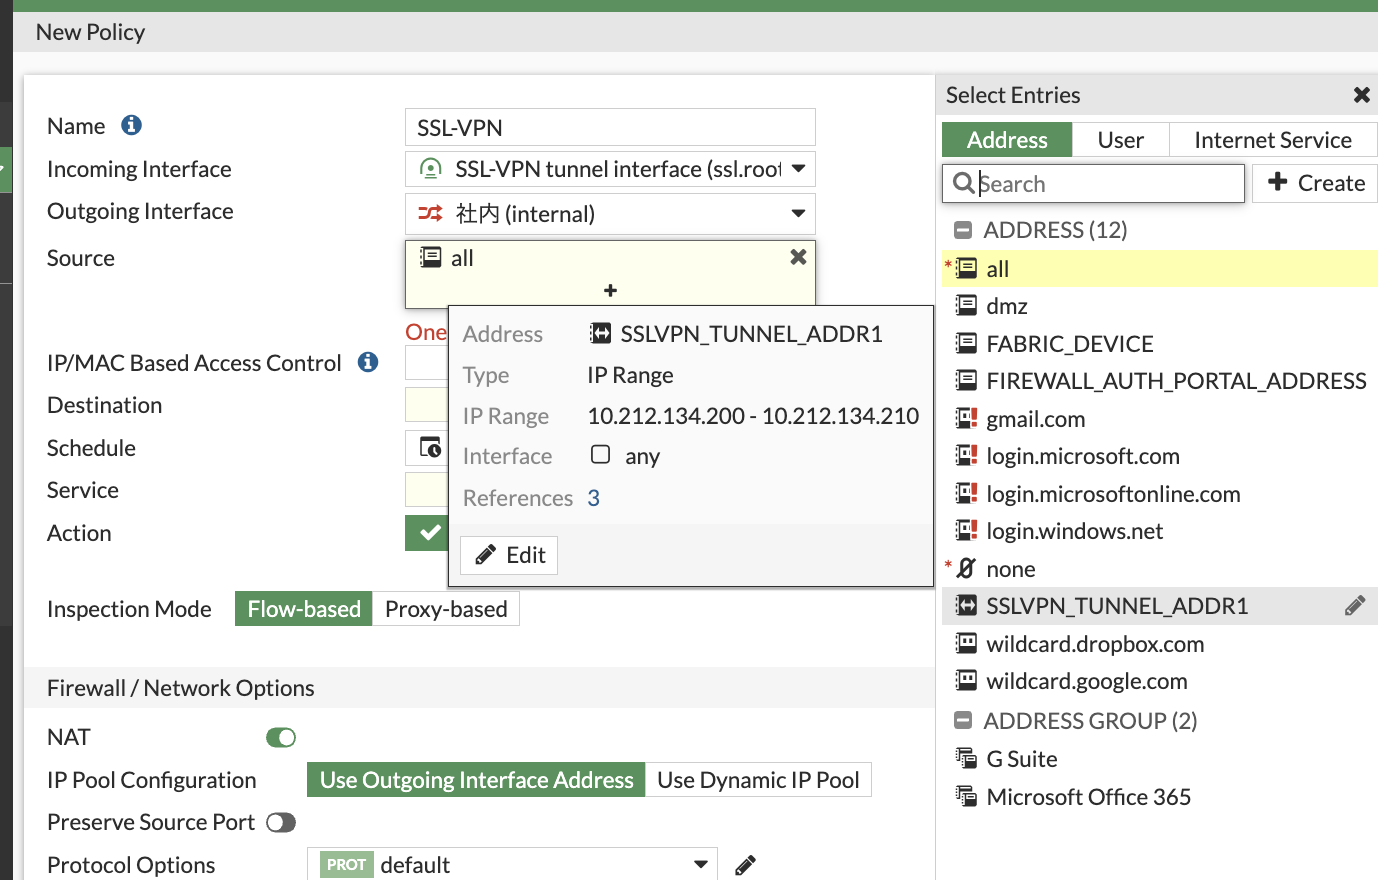Select the FABRIC_DEVICE entry
This screenshot has height=880, width=1378.
1159,344
